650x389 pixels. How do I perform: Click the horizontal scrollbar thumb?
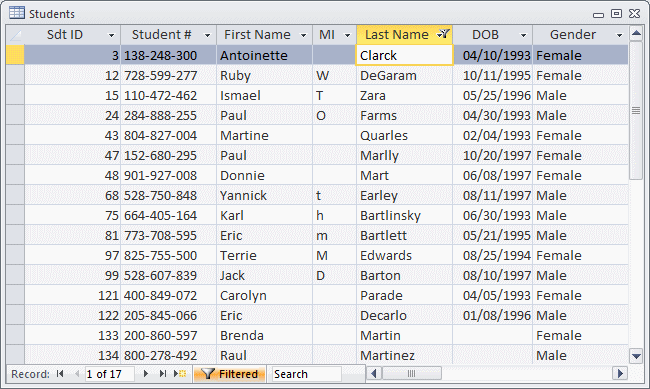411,374
